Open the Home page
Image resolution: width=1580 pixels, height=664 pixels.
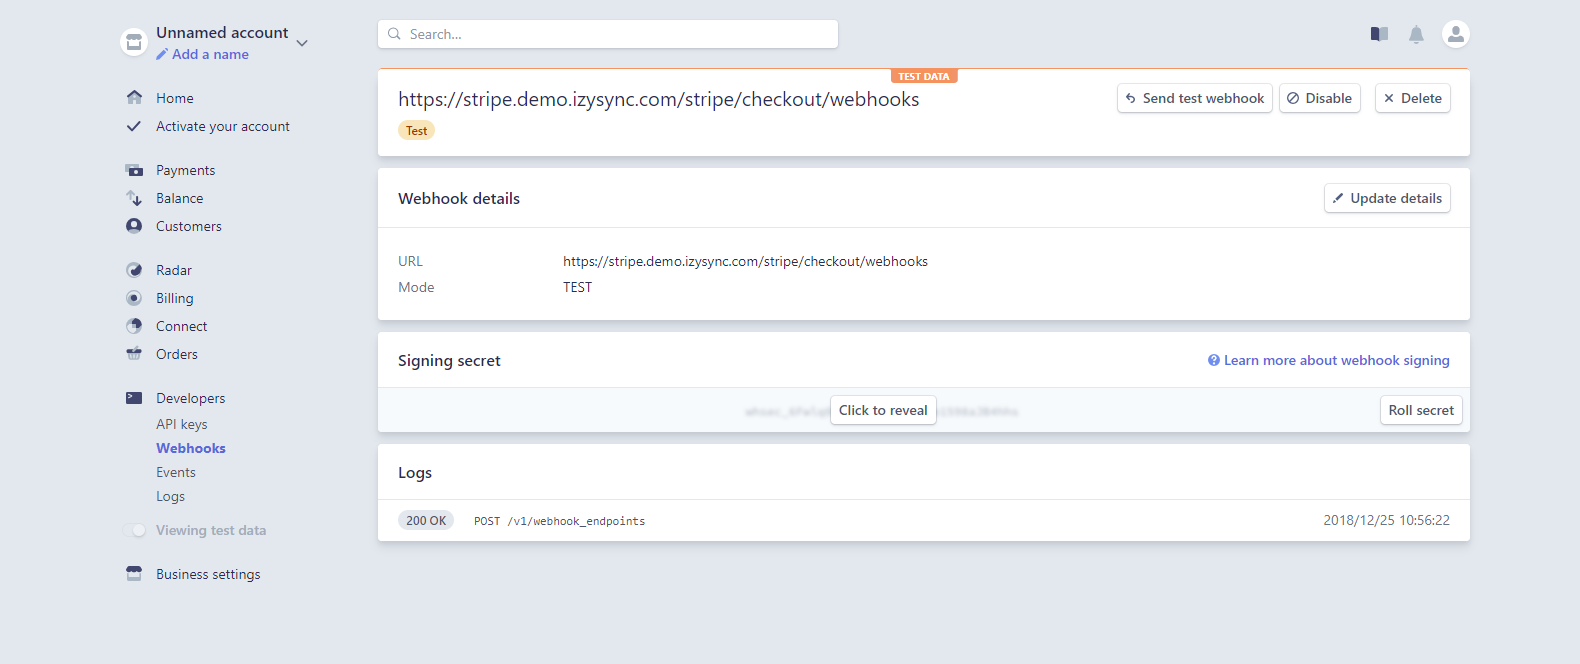[175, 98]
